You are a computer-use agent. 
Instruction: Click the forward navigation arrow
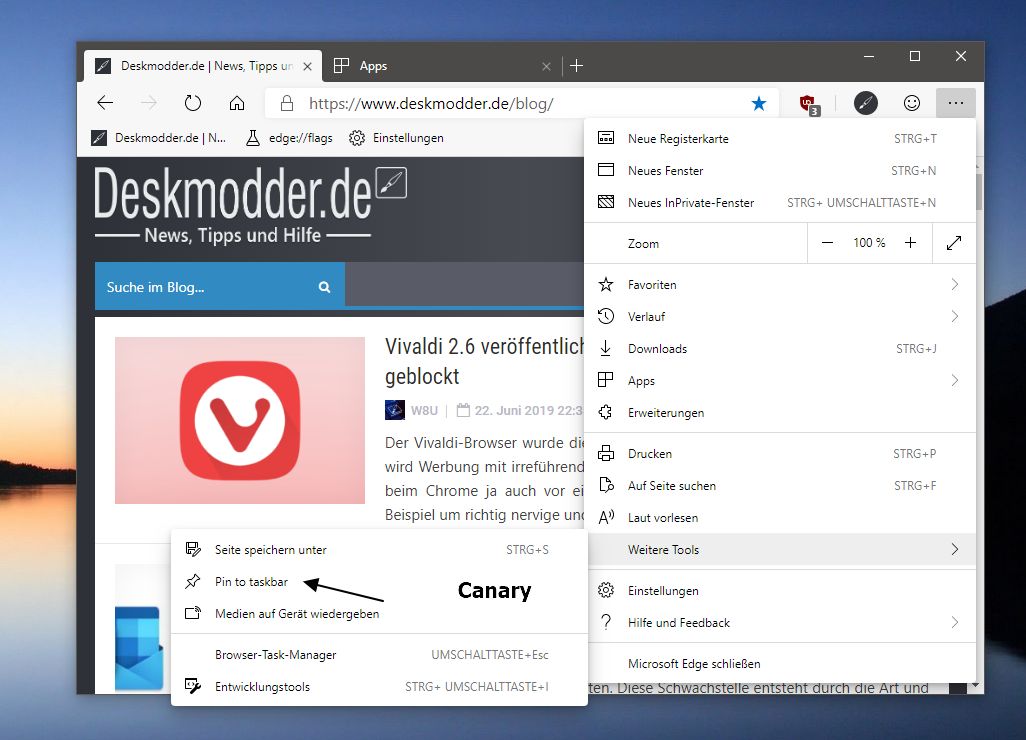pos(149,103)
